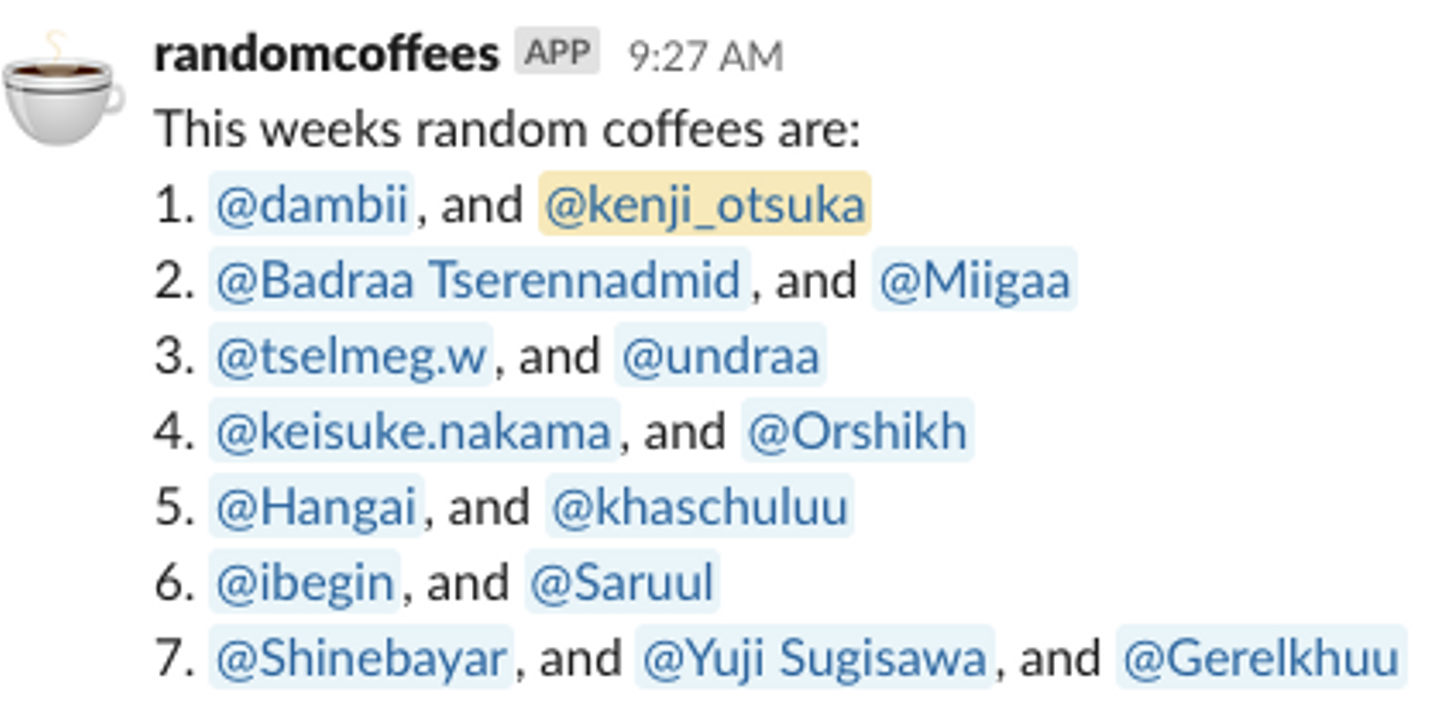The image size is (1440, 718).
Task: Open the @keisuke.nakama mention
Action: pos(414,432)
